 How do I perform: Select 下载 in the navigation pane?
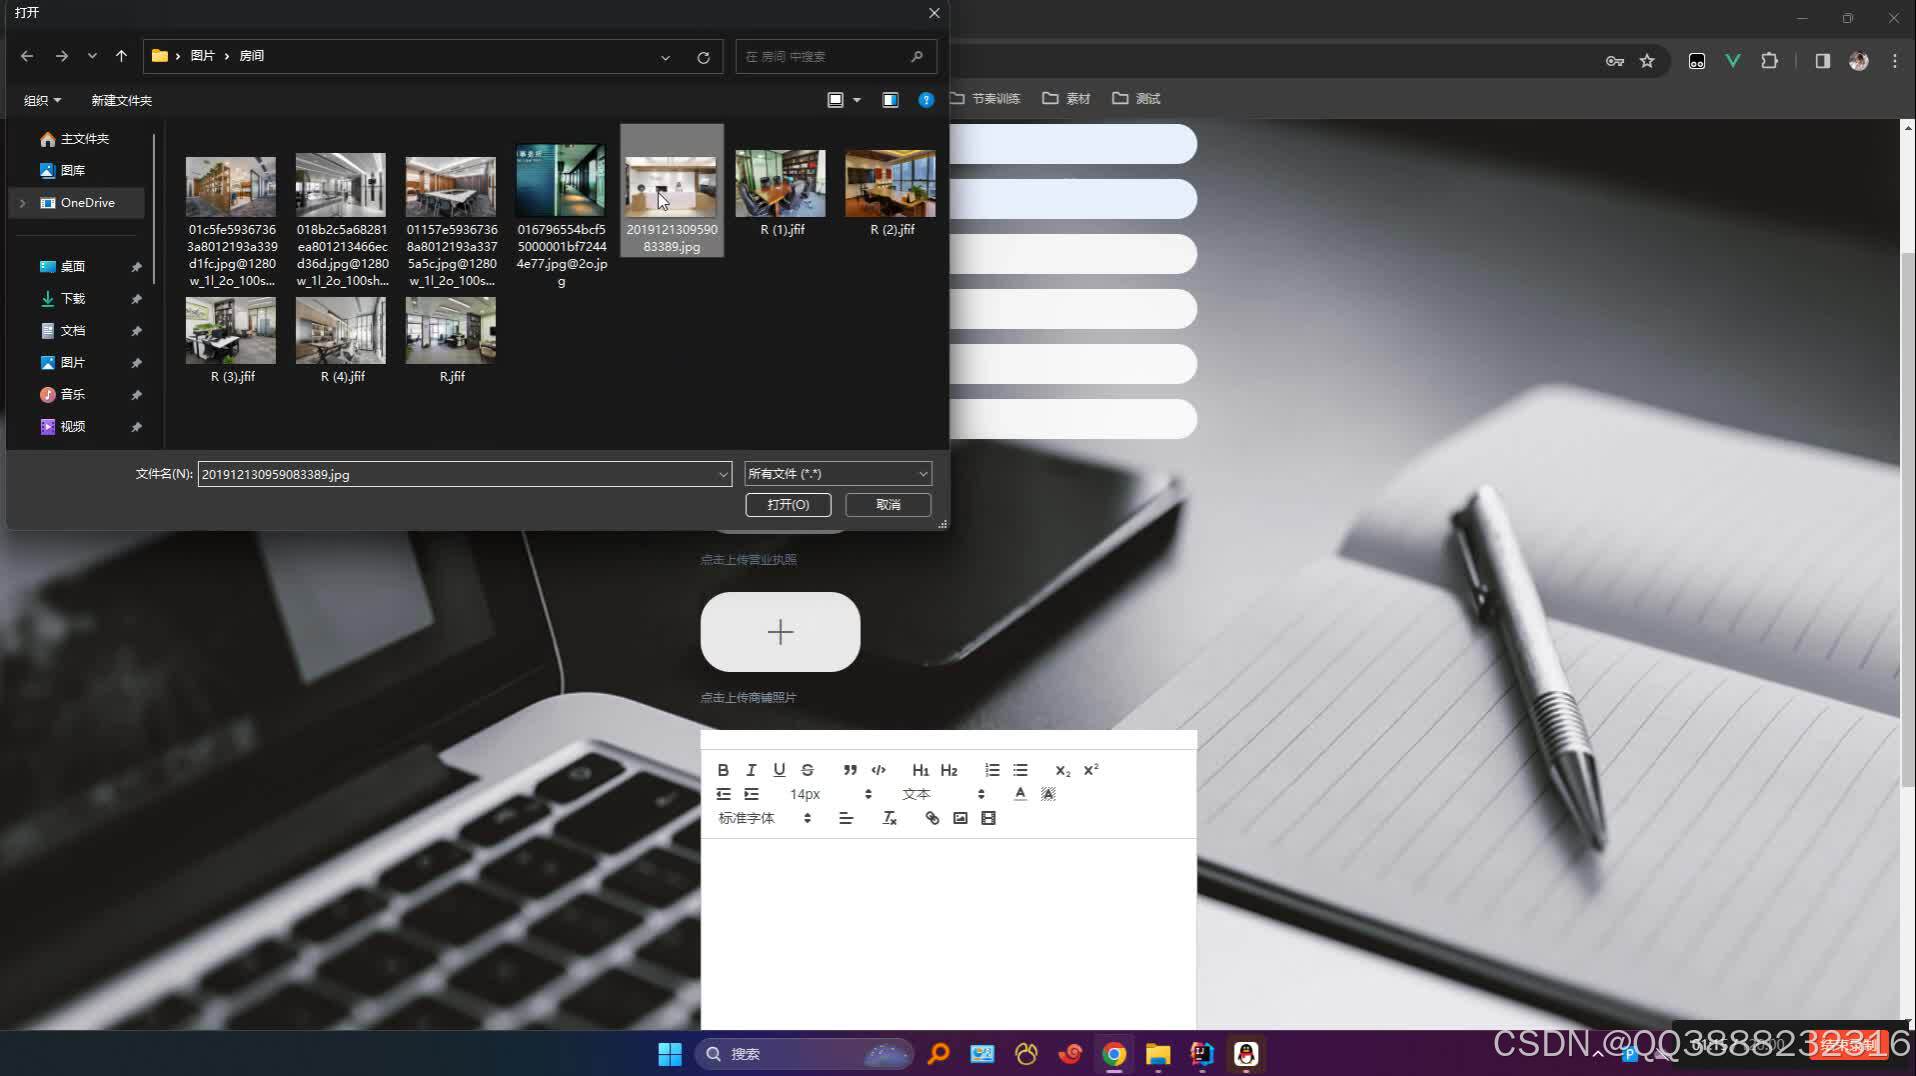pyautogui.click(x=73, y=299)
